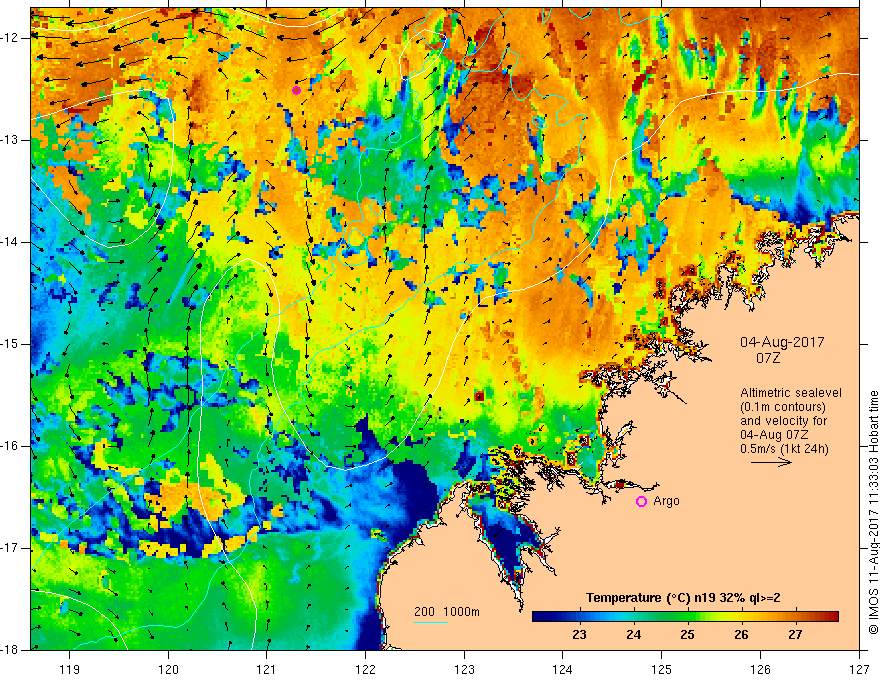
Task: Click the -12 latitude axis label
Action: click(x=10, y=38)
